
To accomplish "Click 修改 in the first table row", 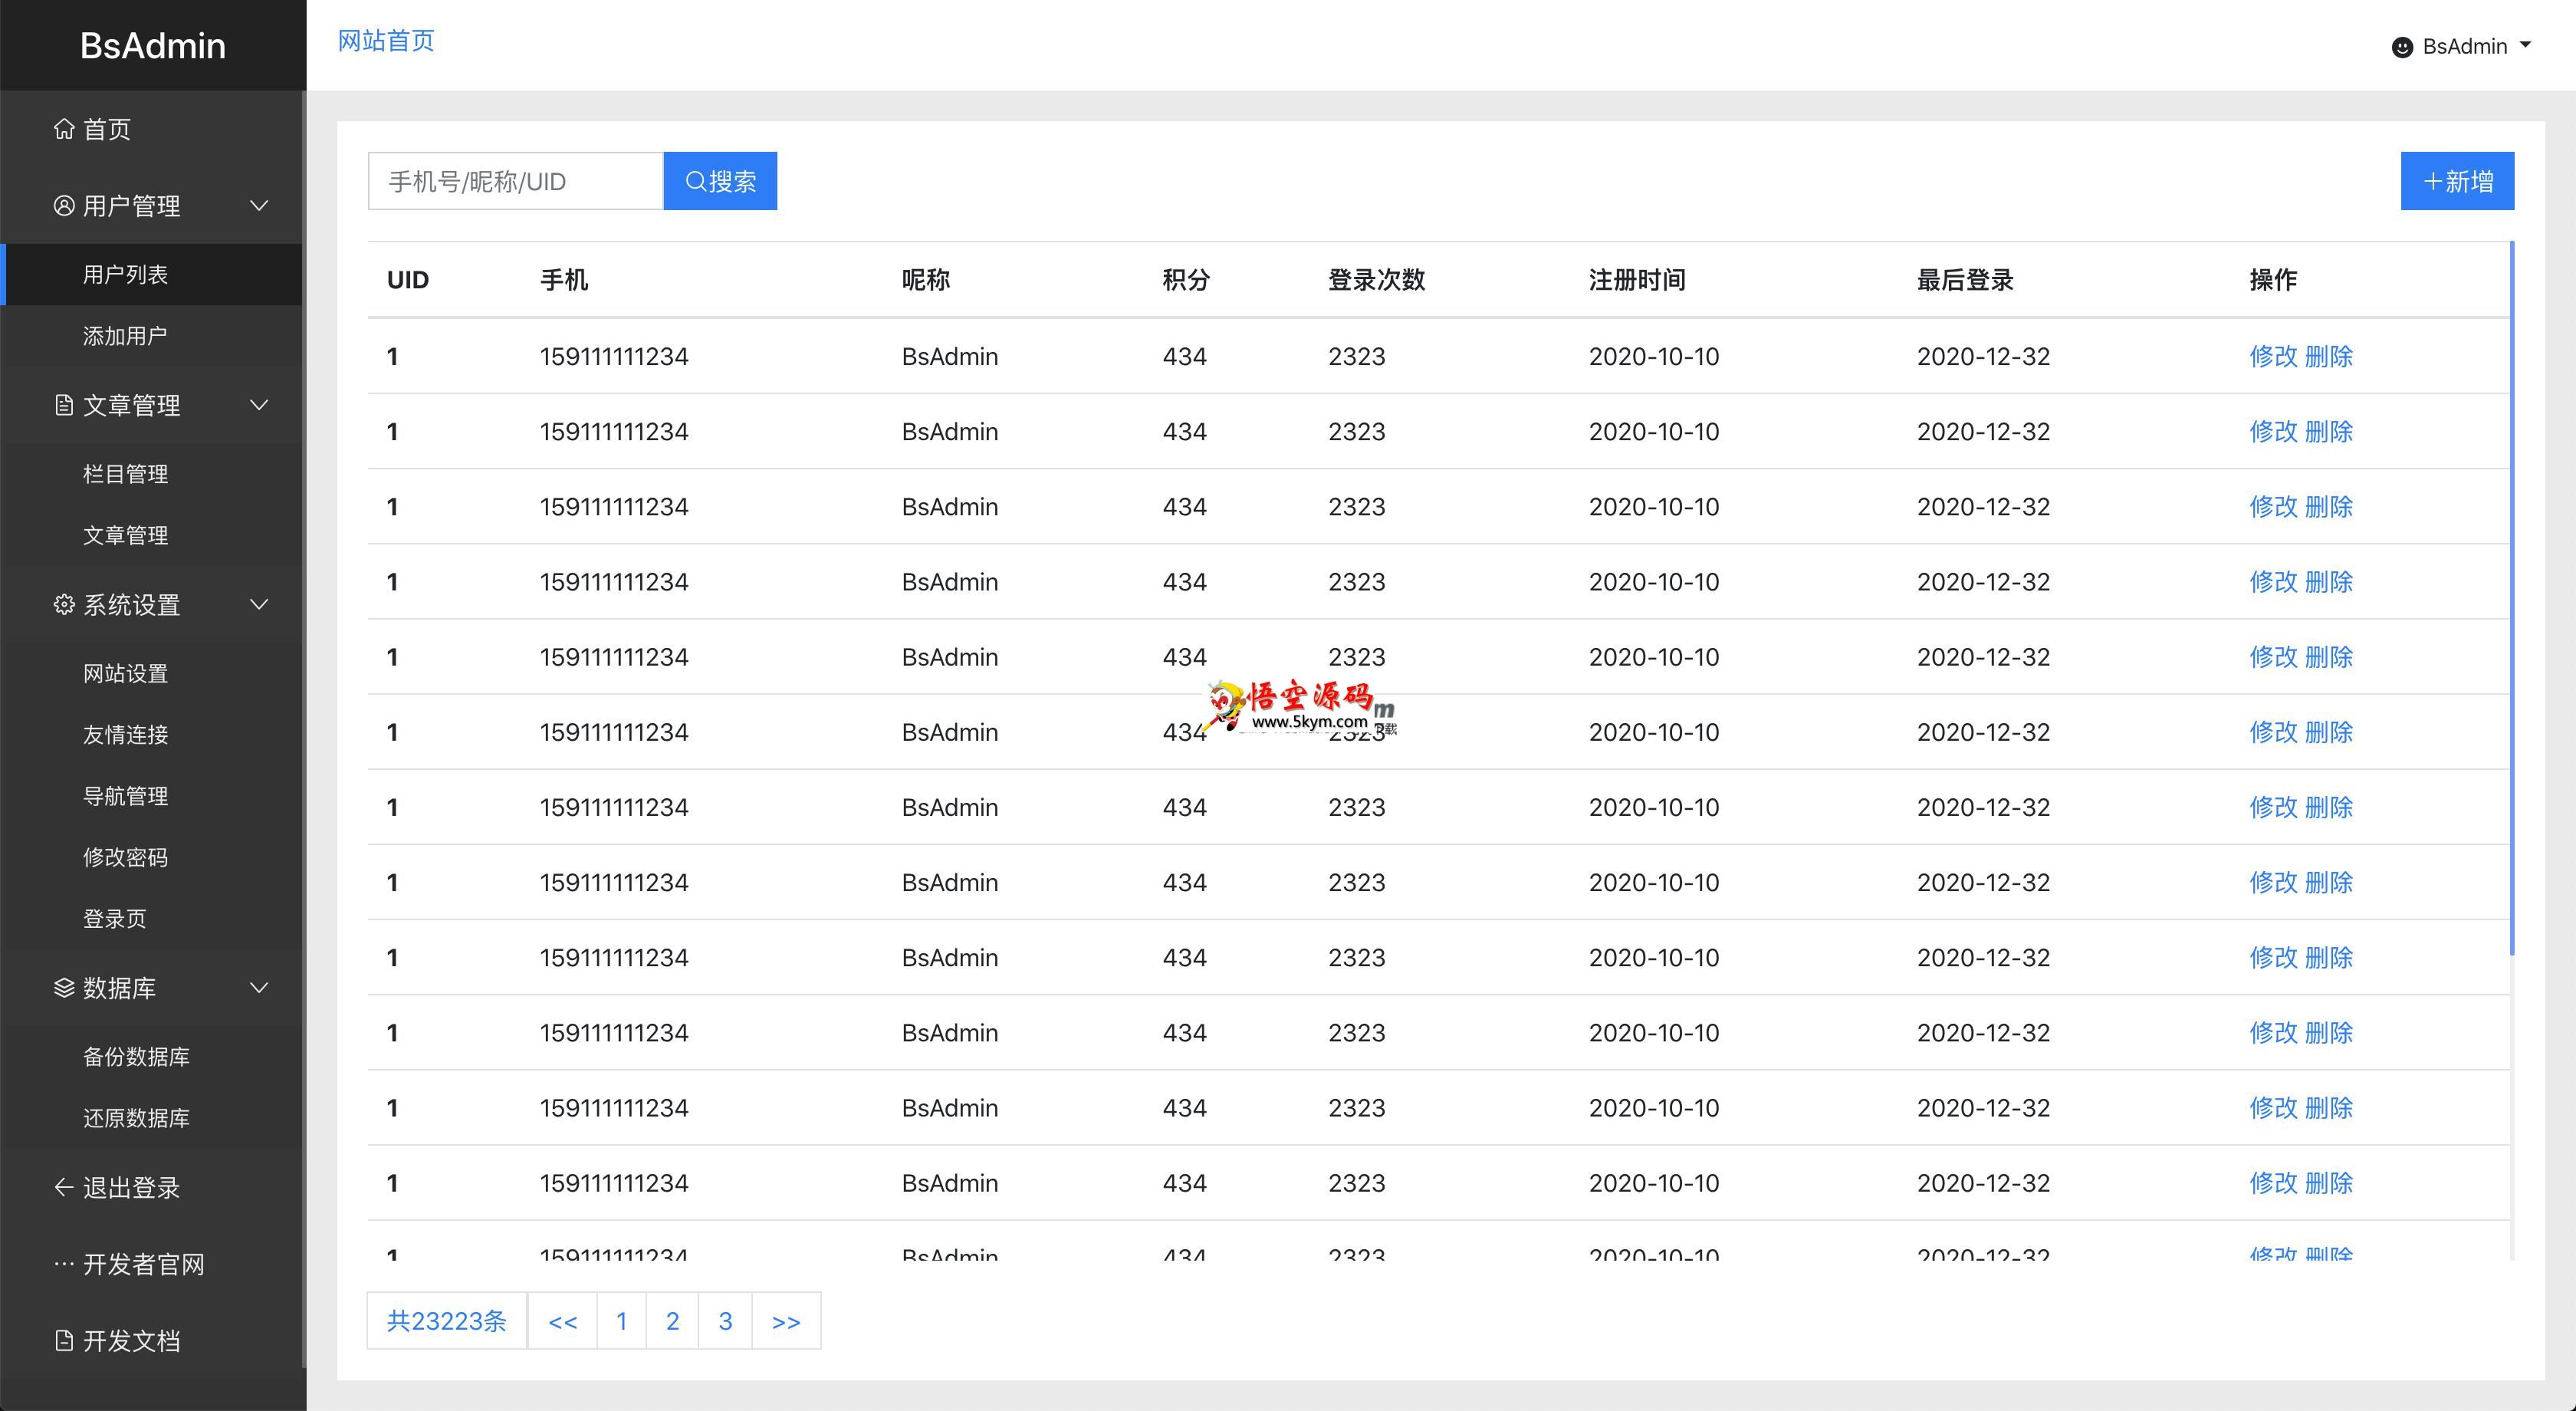I will [x=2273, y=356].
